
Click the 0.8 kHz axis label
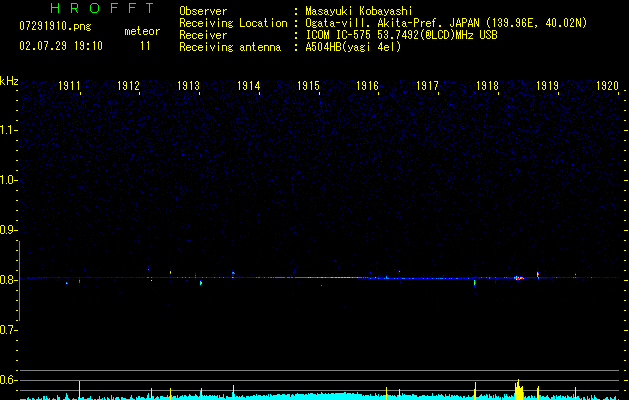[8, 280]
